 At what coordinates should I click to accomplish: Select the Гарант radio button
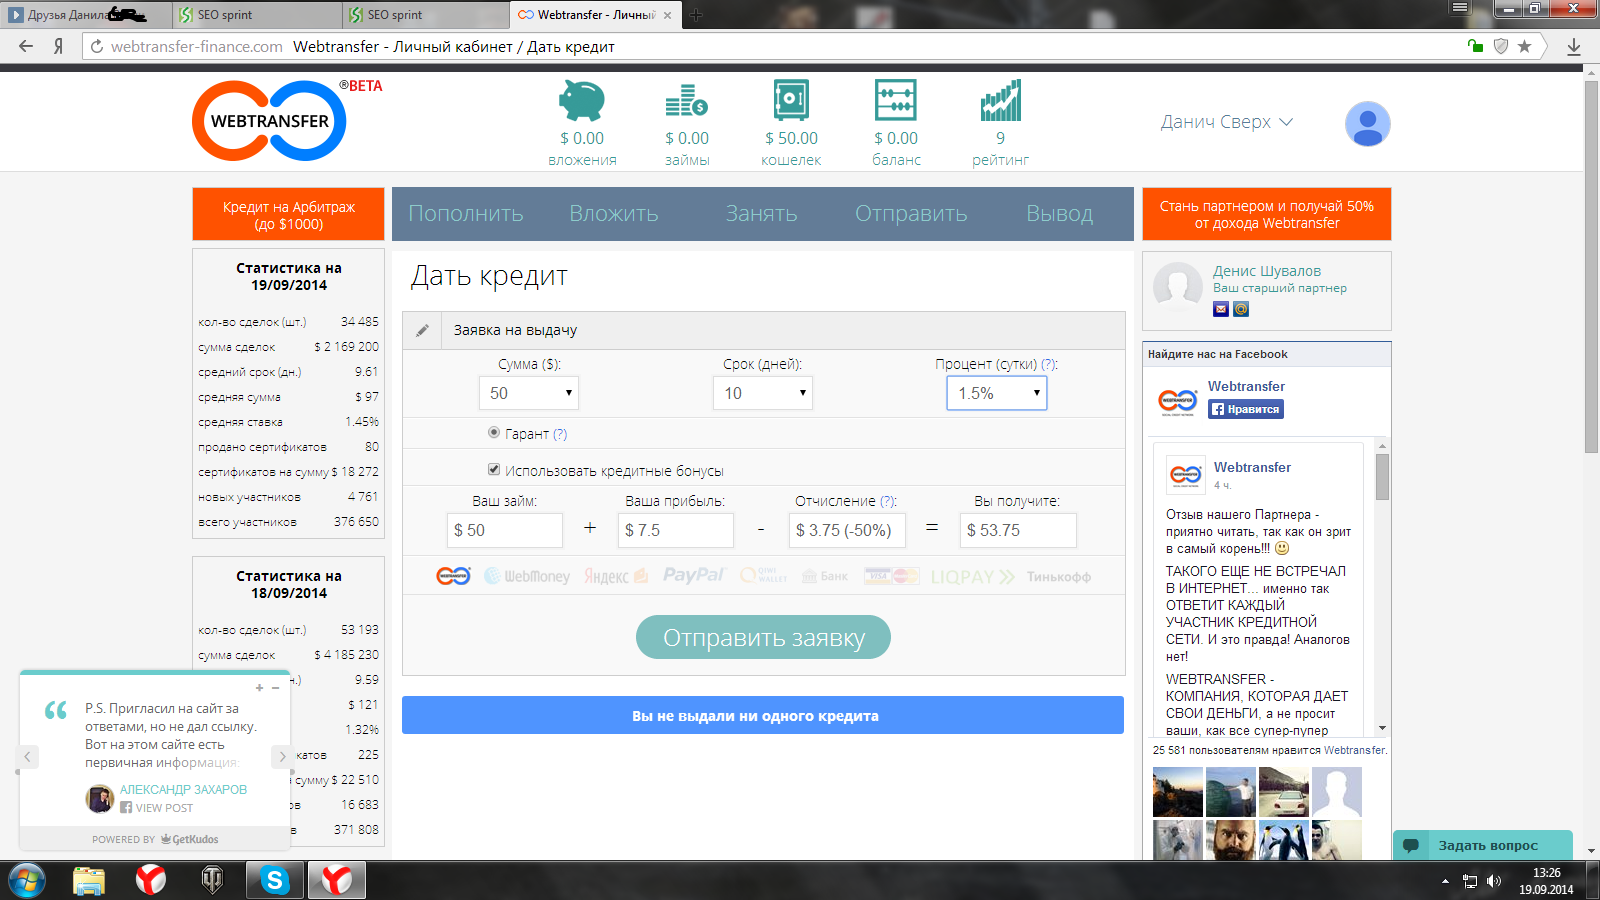point(493,432)
